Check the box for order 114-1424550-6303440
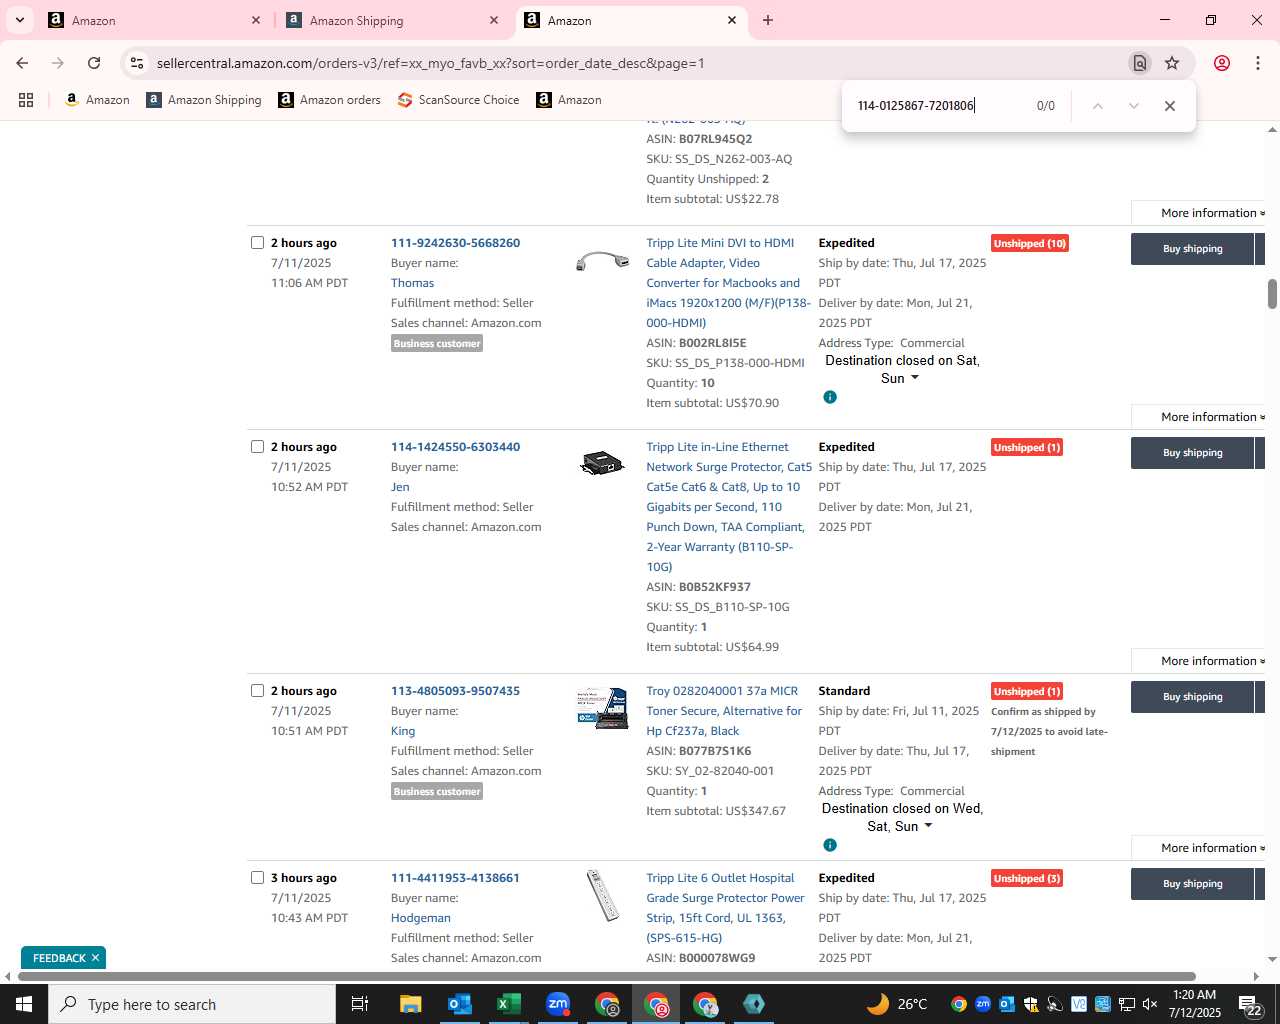This screenshot has height=1024, width=1280. click(257, 447)
